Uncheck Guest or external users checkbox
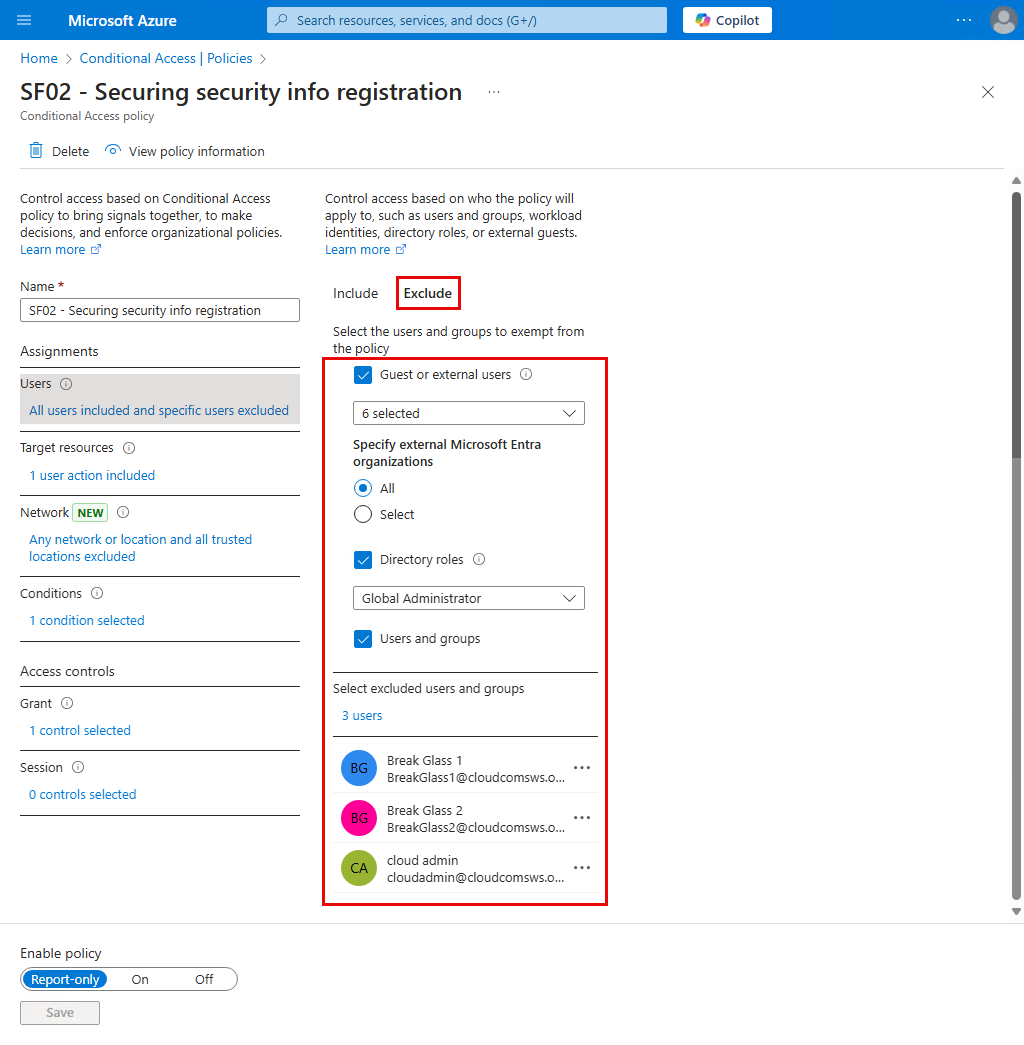The width and height of the screenshot is (1024, 1045). pyautogui.click(x=363, y=375)
